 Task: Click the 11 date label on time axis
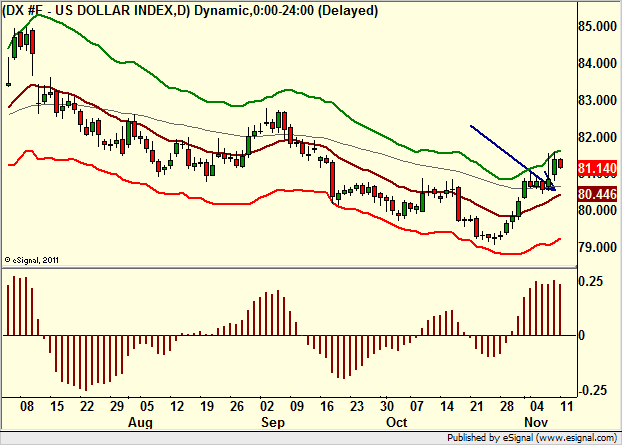pos(567,407)
